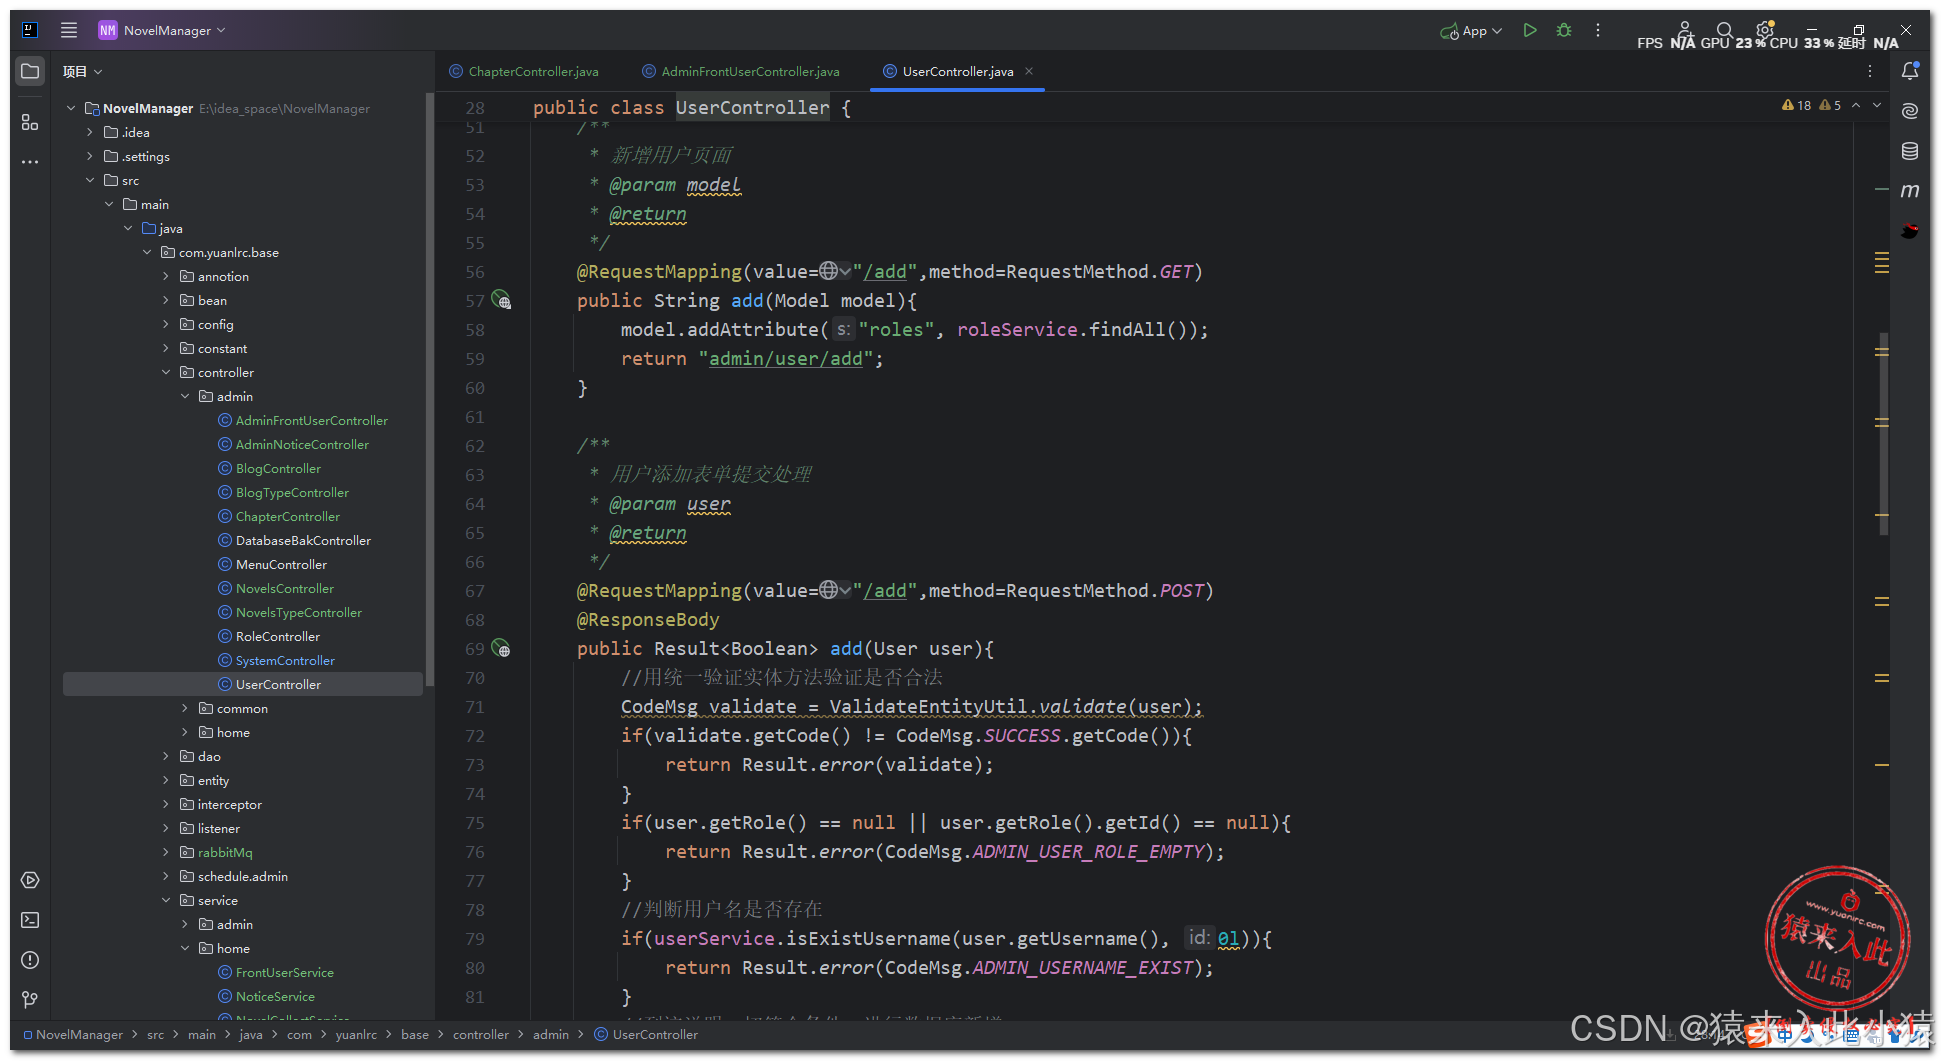The image size is (1941, 1061).
Task: Expand the .settings folder
Action: coord(89,156)
